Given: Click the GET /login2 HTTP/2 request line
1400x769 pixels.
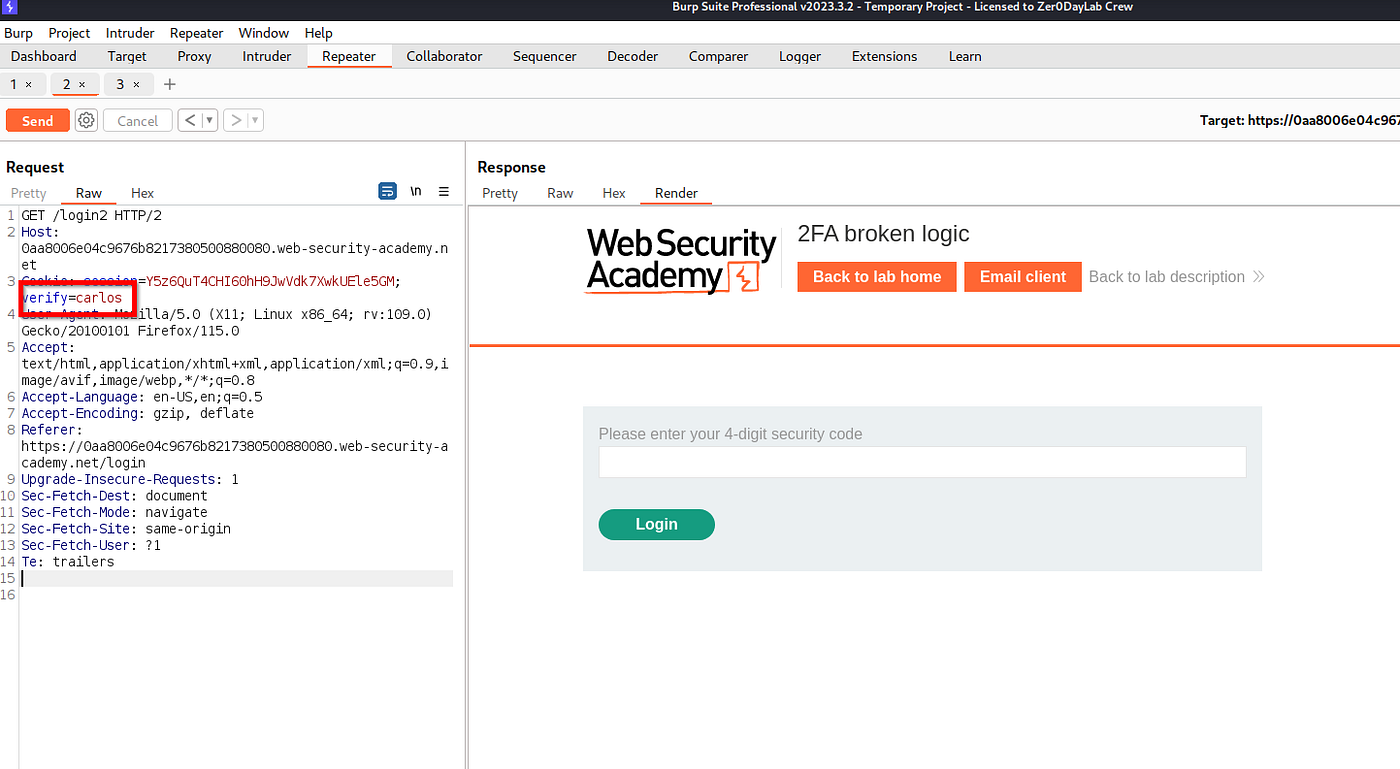Looking at the screenshot, I should [92, 215].
